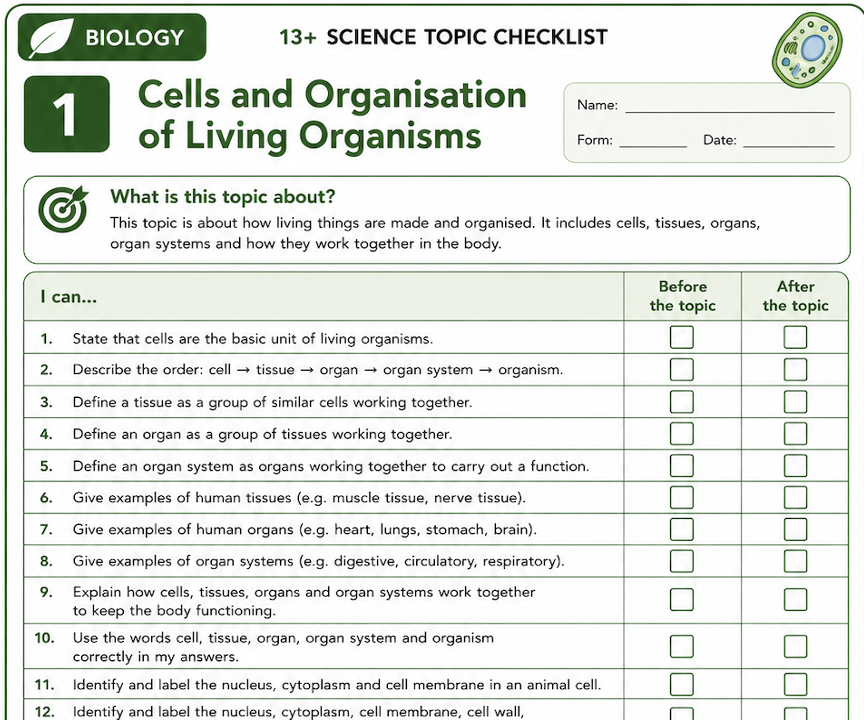Tick the Before box for statement 1
This screenshot has height=720, width=864.
click(x=682, y=337)
